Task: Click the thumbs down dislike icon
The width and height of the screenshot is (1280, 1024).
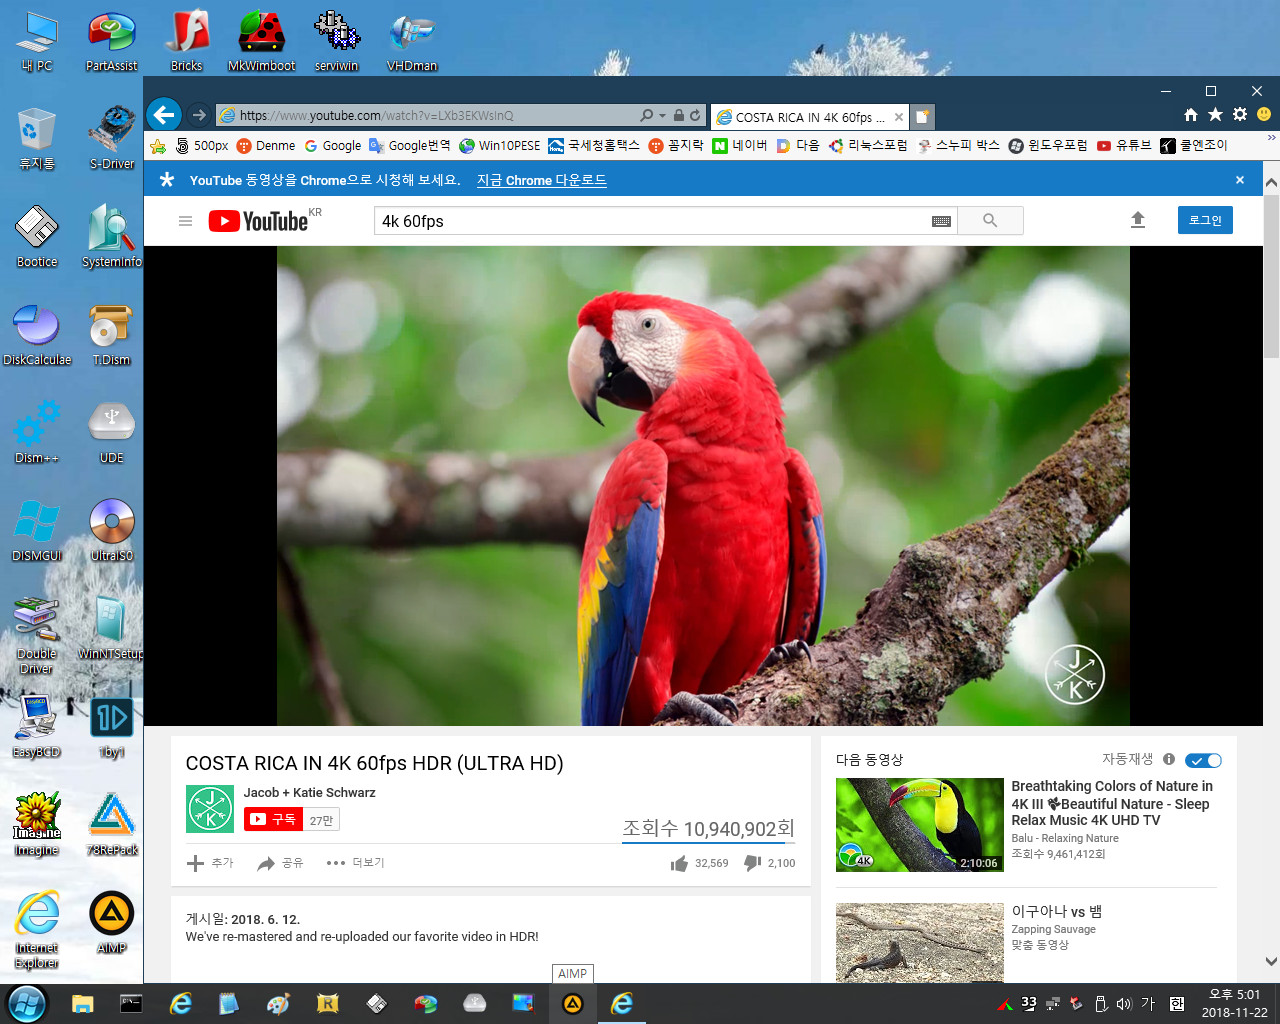Action: [753, 862]
